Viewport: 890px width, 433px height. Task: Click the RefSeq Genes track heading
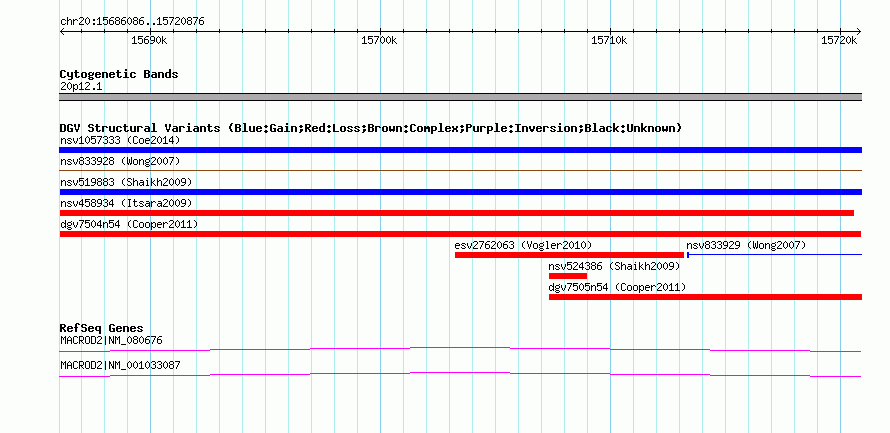point(101,329)
